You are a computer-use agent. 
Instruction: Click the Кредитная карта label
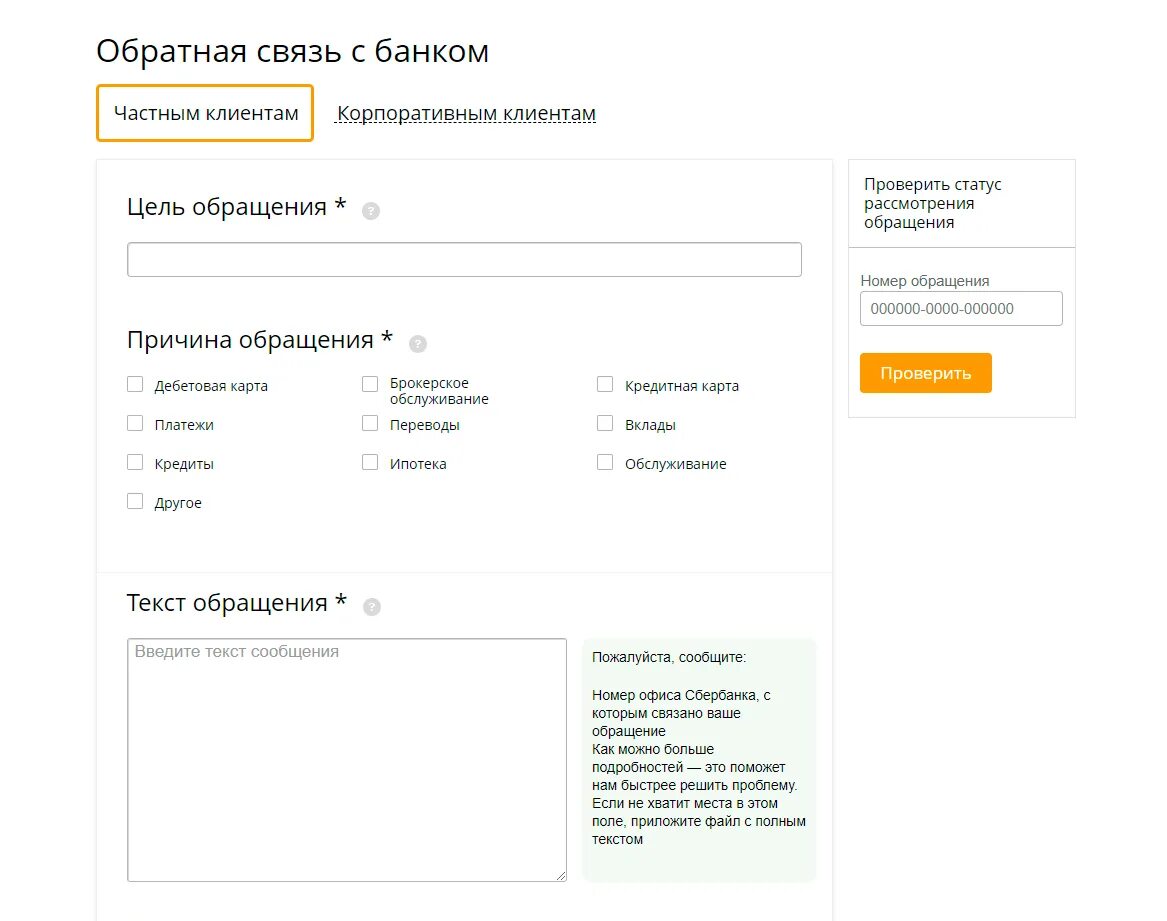[682, 386]
